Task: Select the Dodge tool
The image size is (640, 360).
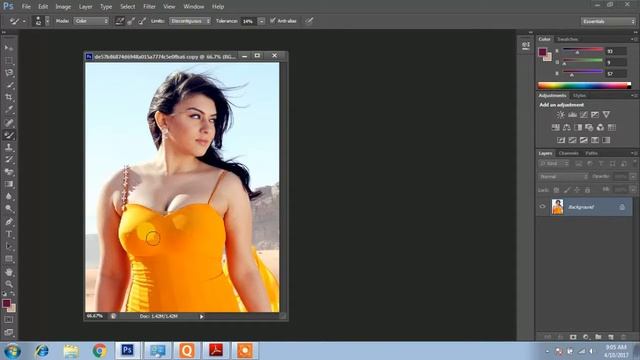Action: point(9,209)
